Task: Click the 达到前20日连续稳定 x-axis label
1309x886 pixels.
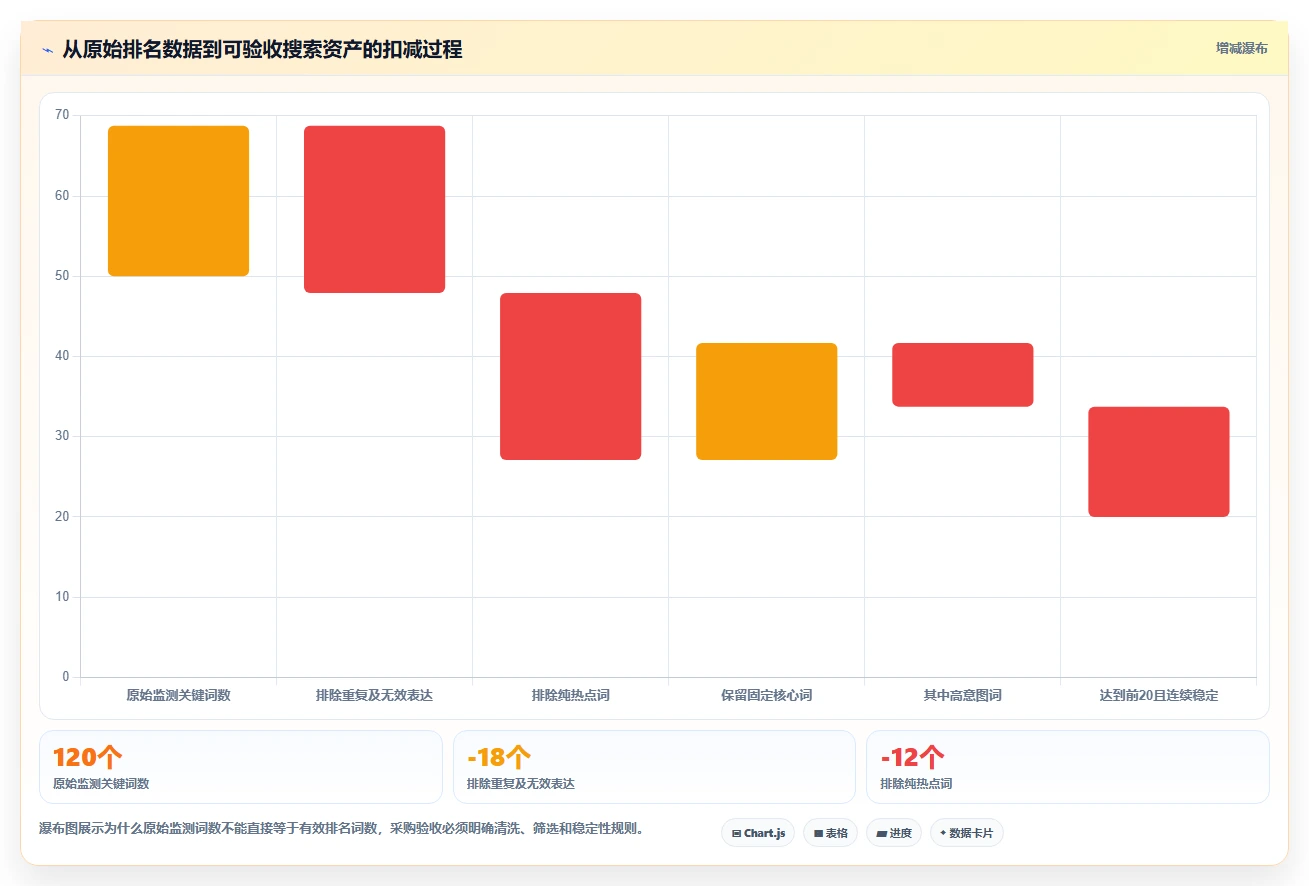Action: [1158, 695]
